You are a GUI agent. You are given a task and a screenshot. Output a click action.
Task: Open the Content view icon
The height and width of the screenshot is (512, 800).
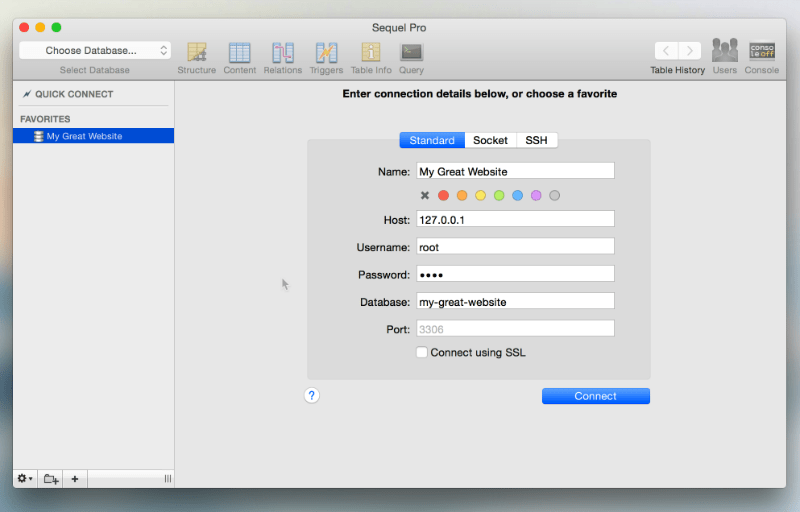(x=239, y=52)
